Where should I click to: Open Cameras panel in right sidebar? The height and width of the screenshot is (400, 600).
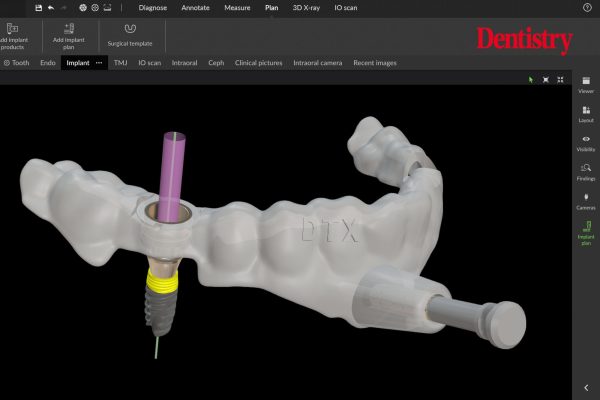(585, 200)
